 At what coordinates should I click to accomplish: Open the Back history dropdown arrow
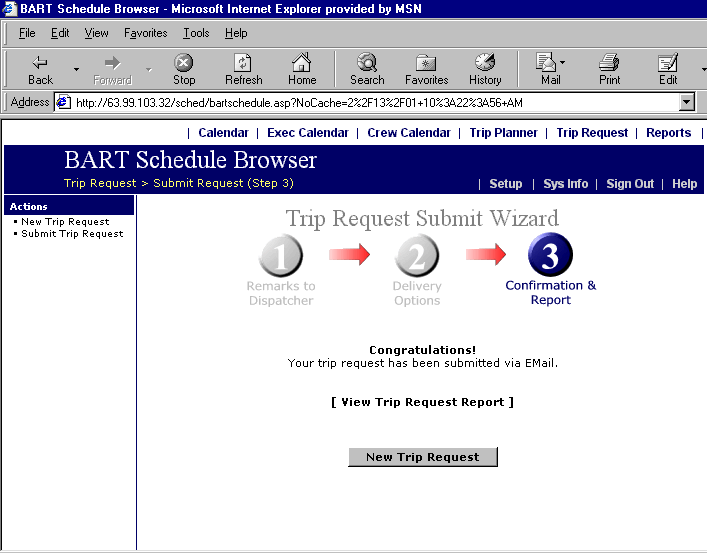pyautogui.click(x=76, y=69)
